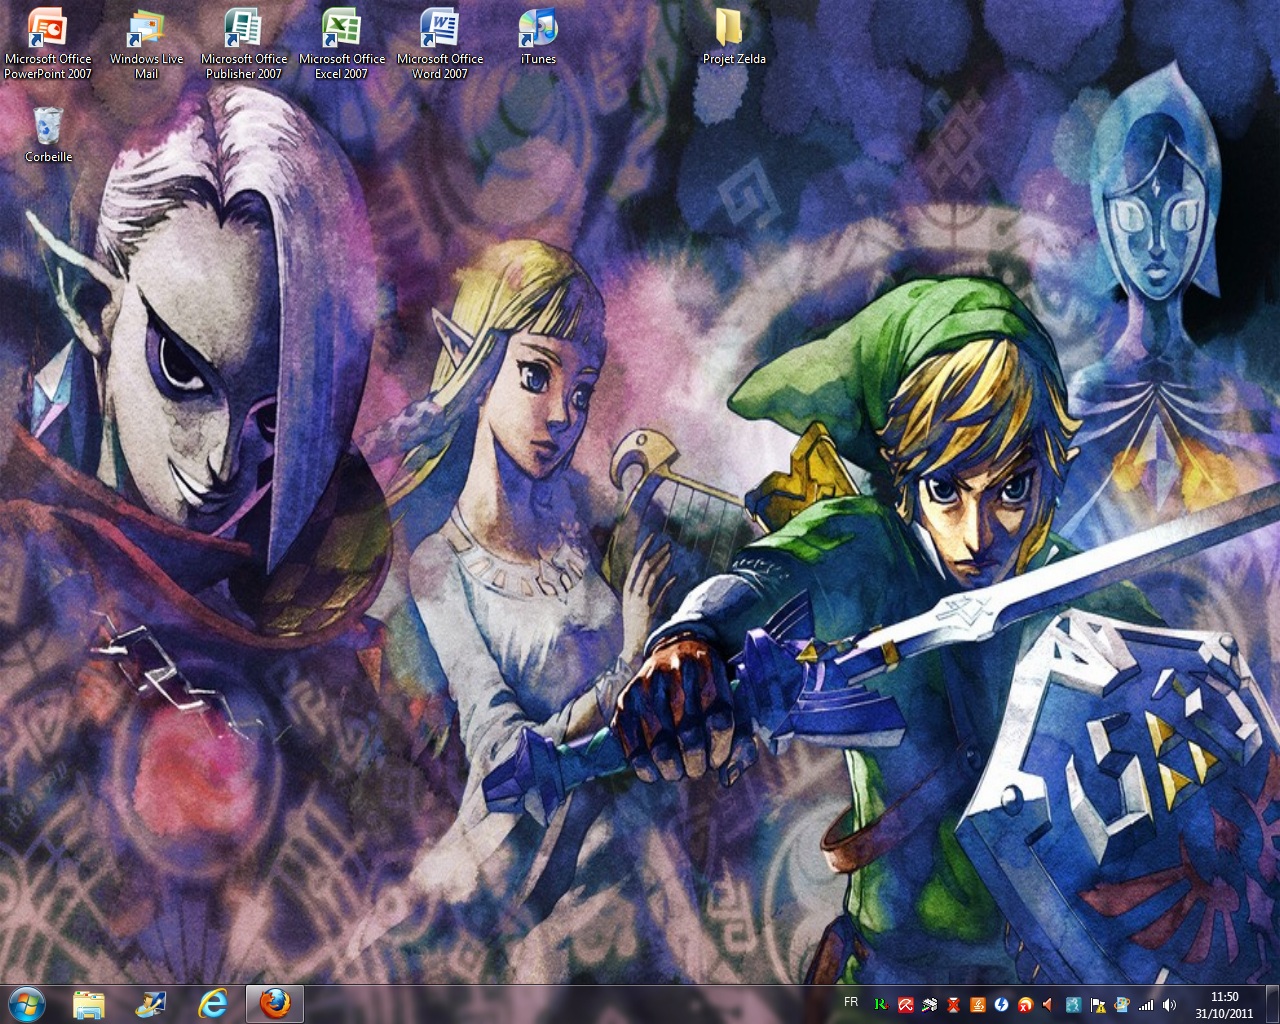This screenshot has height=1024, width=1280.
Task: Open the network signal tray icon
Action: click(1145, 1004)
